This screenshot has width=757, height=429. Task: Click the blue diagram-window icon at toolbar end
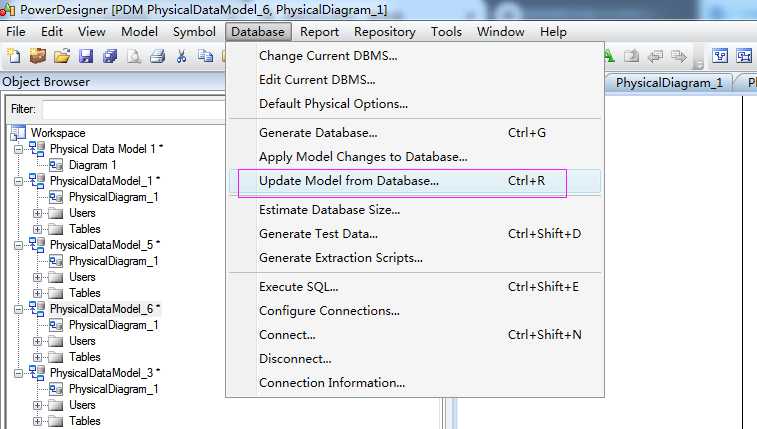pyautogui.click(x=744, y=56)
